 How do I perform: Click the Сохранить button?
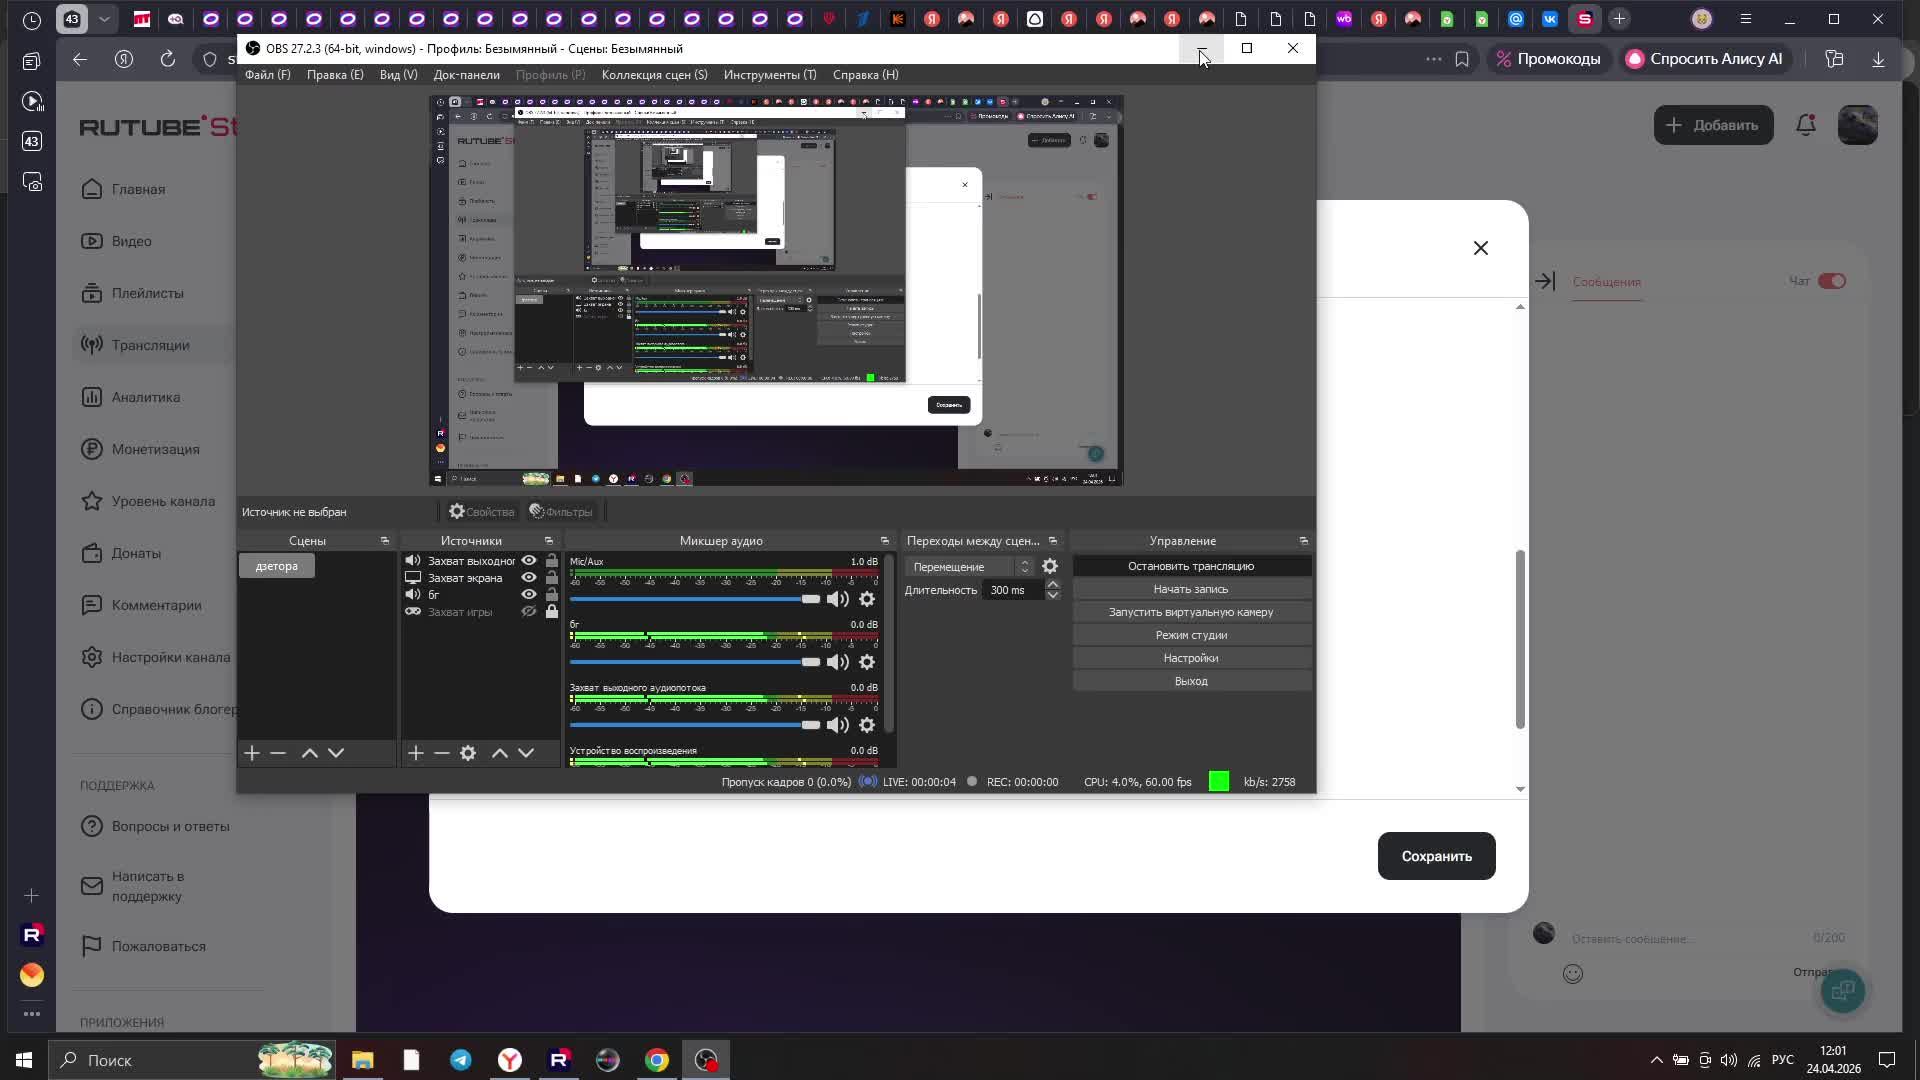tap(1436, 856)
